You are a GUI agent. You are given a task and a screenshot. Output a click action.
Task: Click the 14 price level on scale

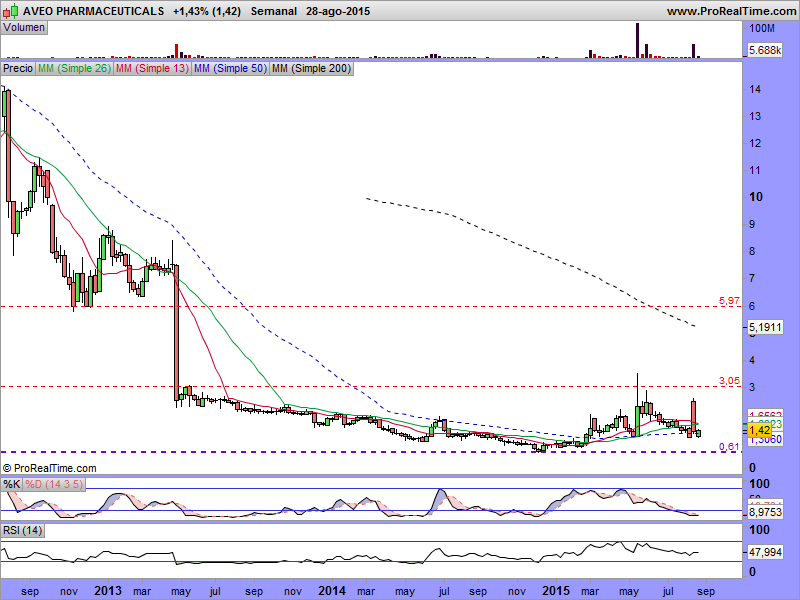click(x=755, y=89)
